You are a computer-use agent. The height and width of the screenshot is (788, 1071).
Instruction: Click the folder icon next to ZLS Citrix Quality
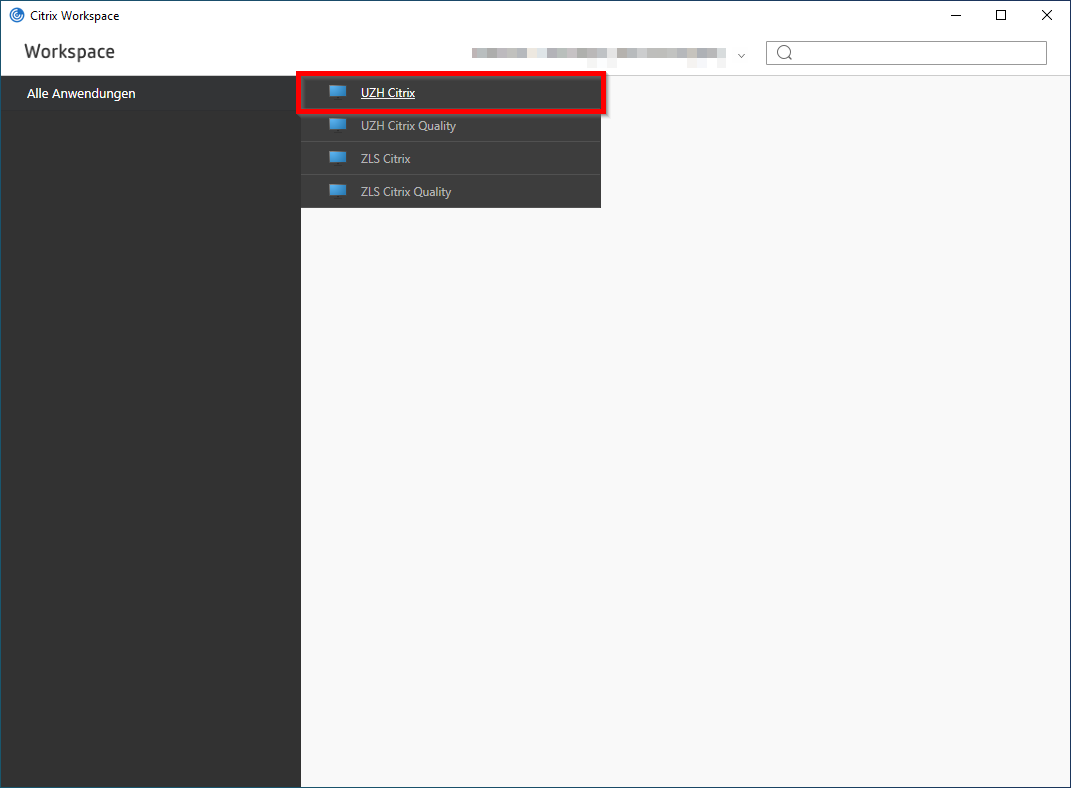coord(337,191)
